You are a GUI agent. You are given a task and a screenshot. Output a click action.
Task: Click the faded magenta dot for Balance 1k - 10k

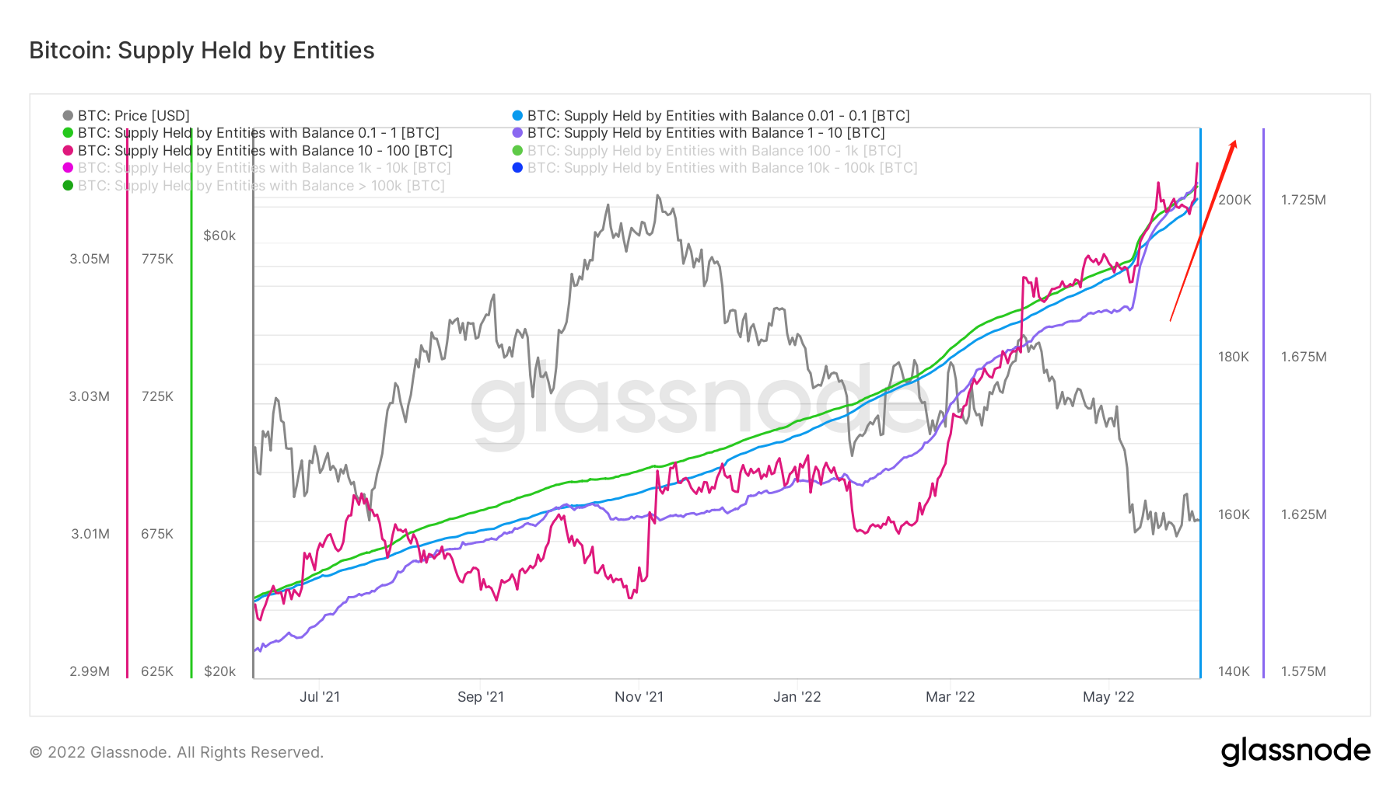(x=68, y=168)
